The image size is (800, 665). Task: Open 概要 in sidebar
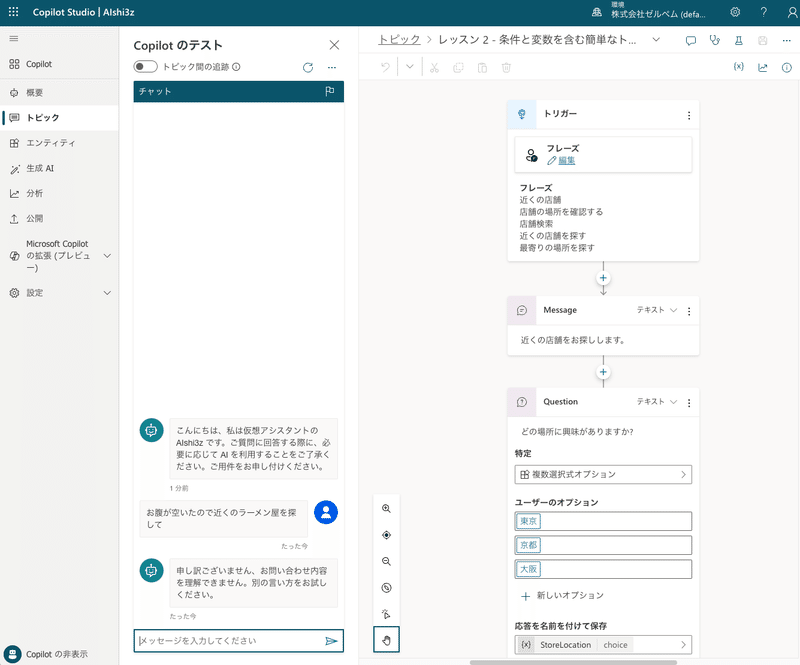click(59, 92)
